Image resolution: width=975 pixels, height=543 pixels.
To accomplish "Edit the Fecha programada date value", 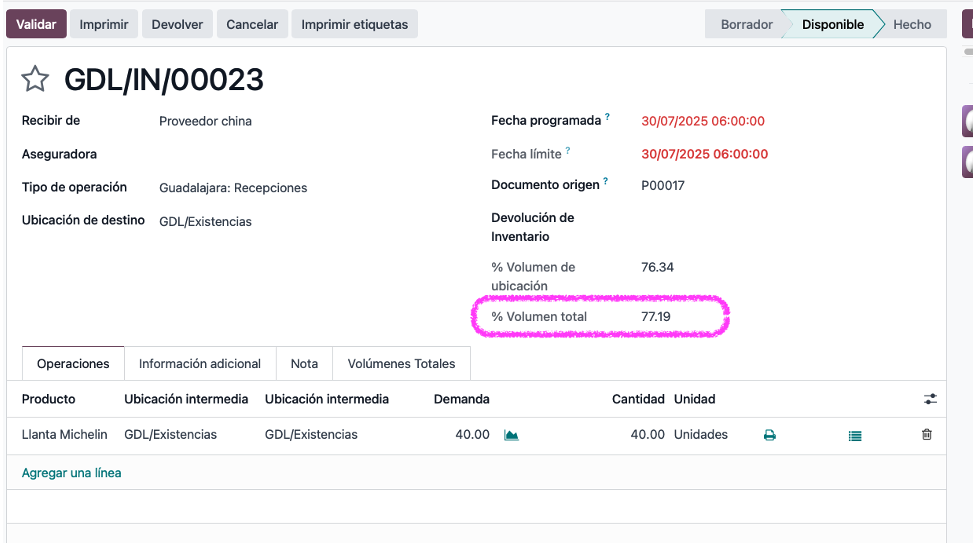I will pyautogui.click(x=703, y=121).
